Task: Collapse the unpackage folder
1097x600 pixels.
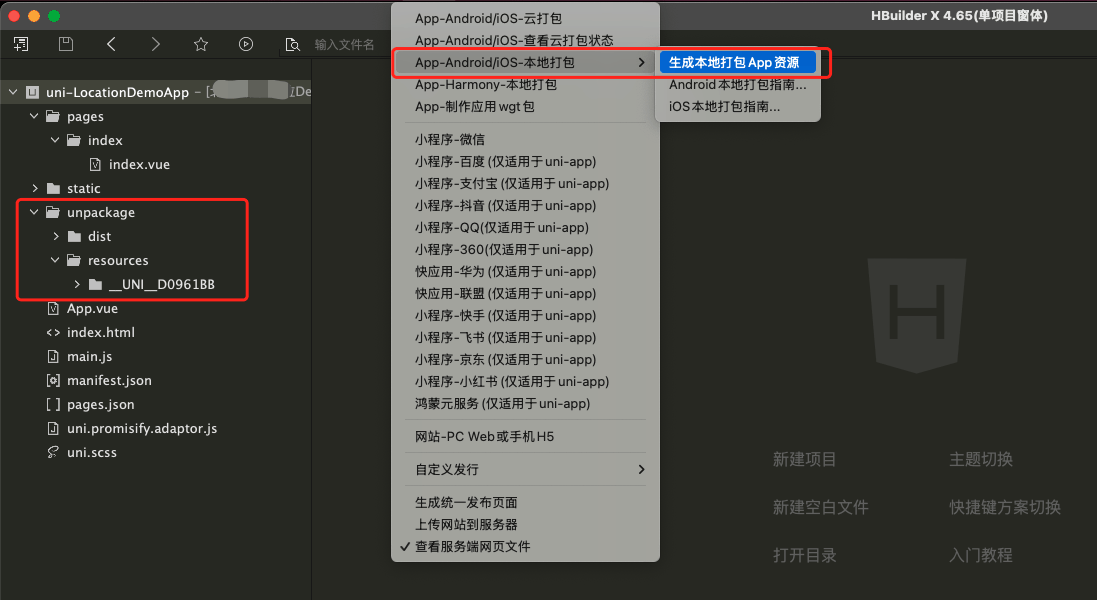Action: click(34, 212)
